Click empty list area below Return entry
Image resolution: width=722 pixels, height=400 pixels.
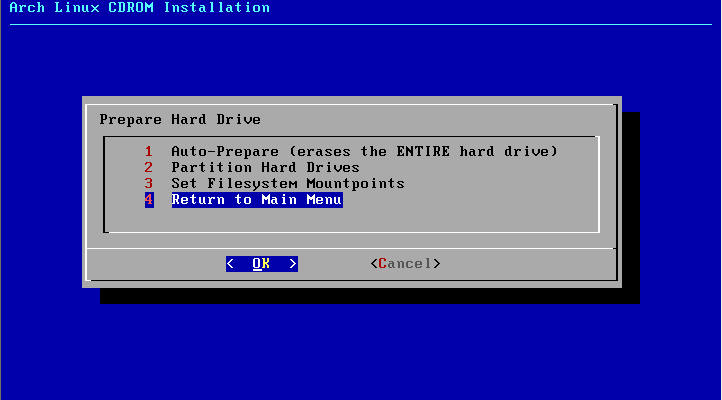click(351, 220)
